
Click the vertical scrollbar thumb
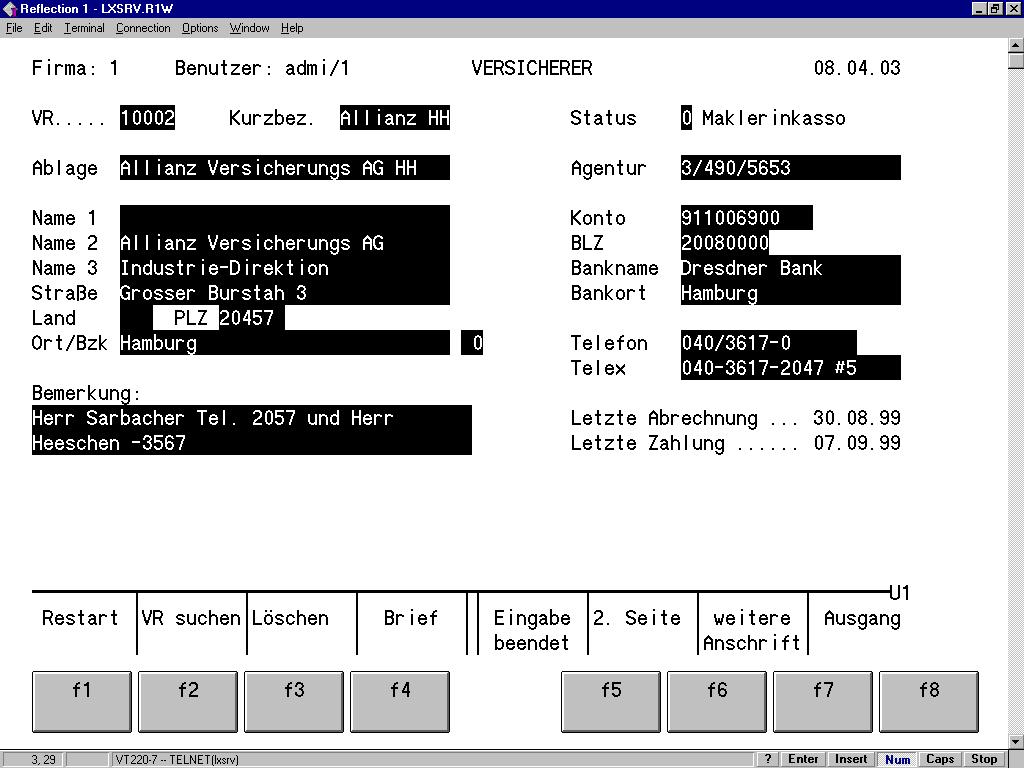(1016, 61)
